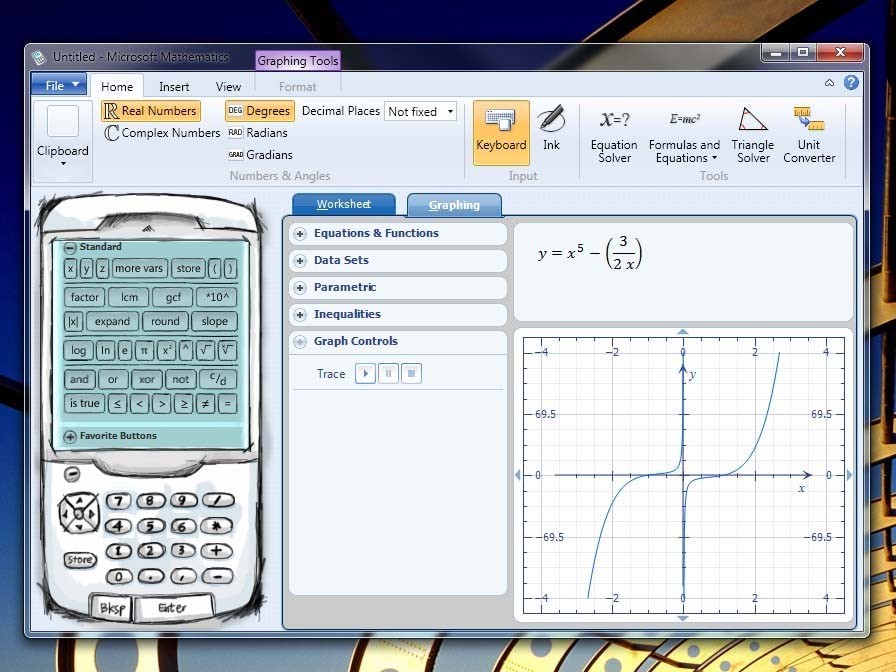Switch to the View ribbon tab

(228, 86)
